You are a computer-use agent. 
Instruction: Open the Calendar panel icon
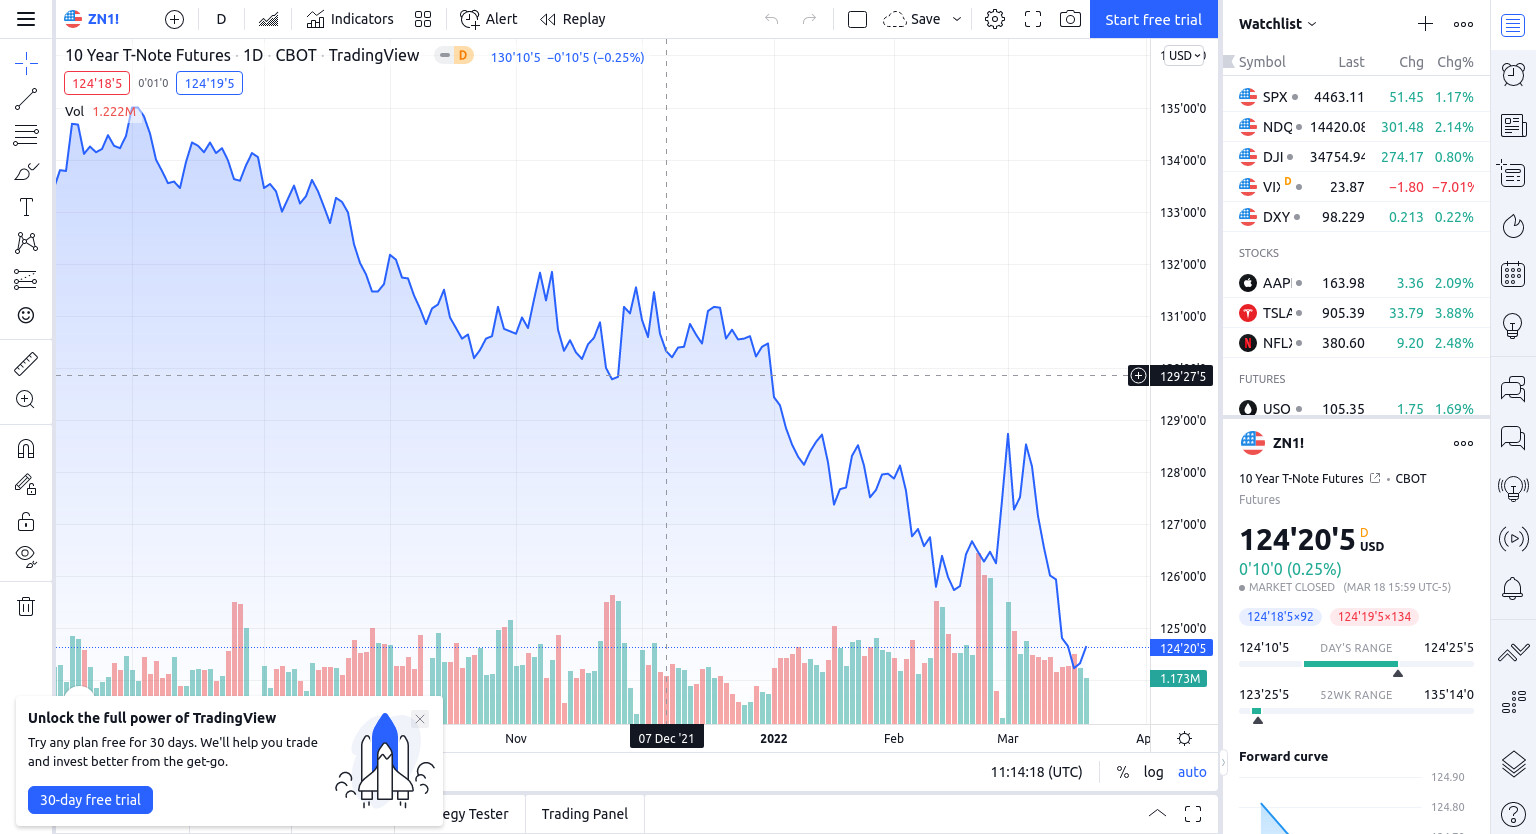point(1513,273)
